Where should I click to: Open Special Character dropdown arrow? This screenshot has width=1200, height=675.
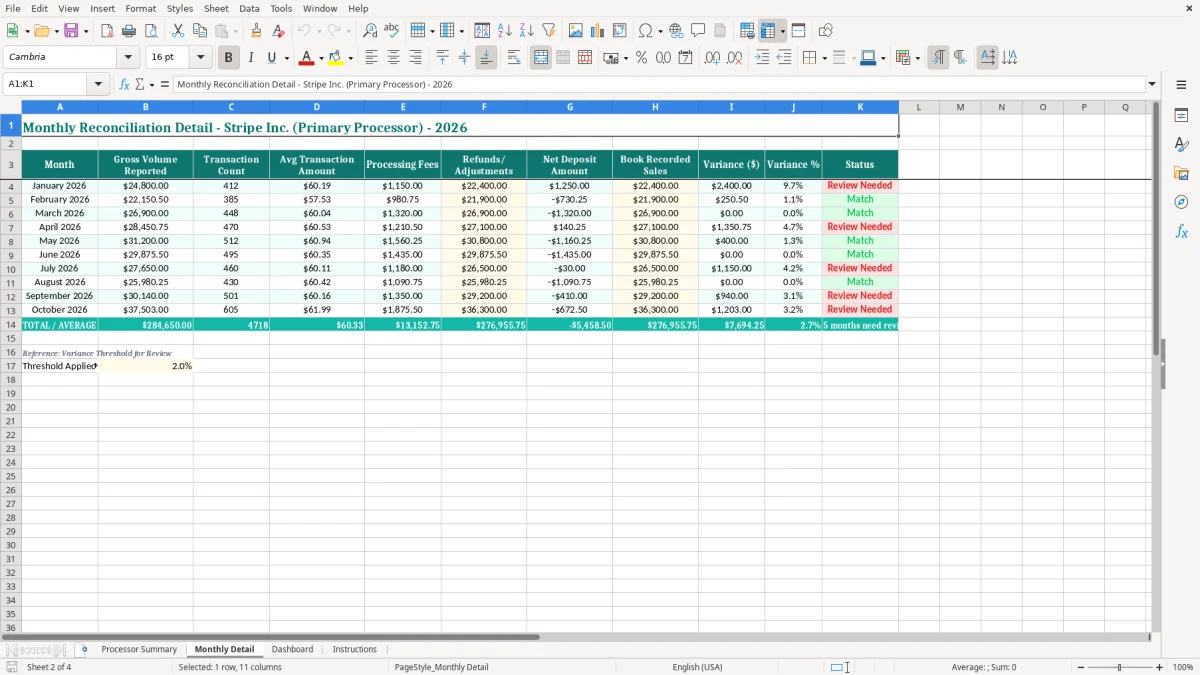click(x=660, y=31)
